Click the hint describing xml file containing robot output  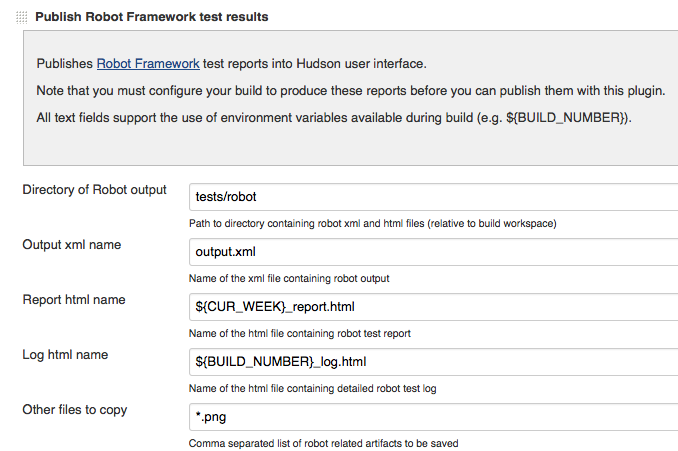[x=289, y=278]
